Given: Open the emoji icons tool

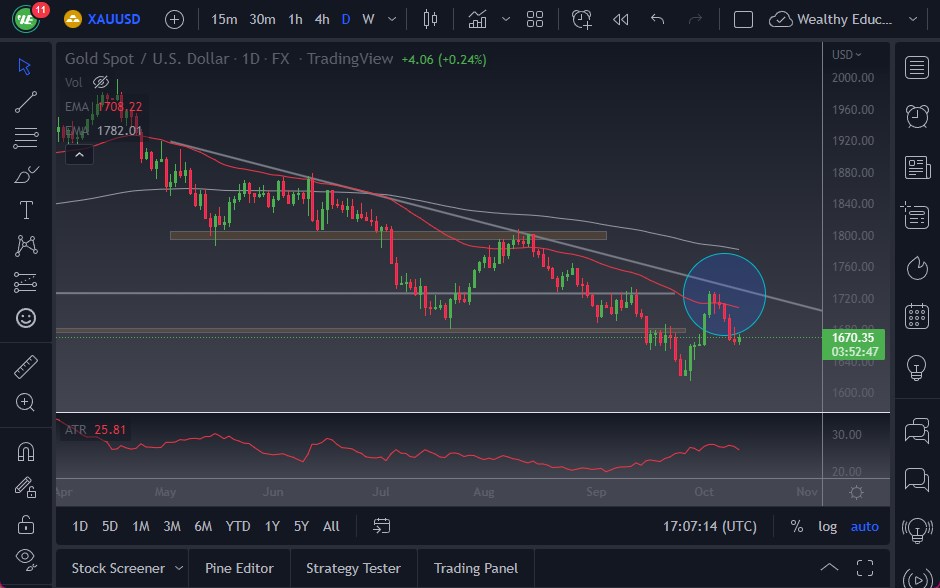Looking at the screenshot, I should (26, 318).
